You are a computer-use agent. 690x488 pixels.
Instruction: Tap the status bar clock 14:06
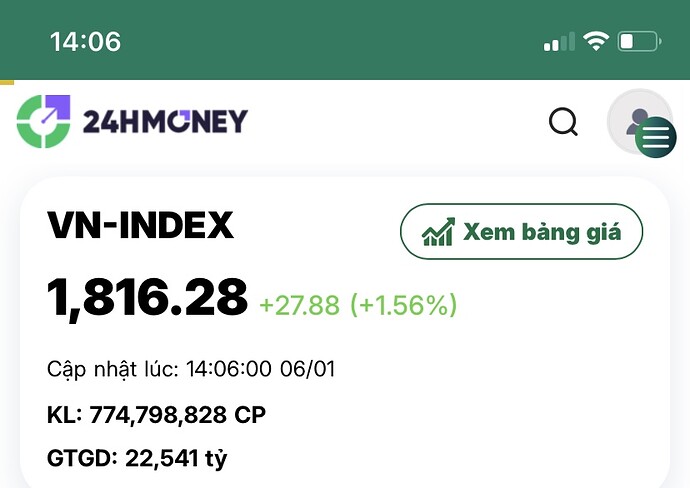(x=85, y=42)
